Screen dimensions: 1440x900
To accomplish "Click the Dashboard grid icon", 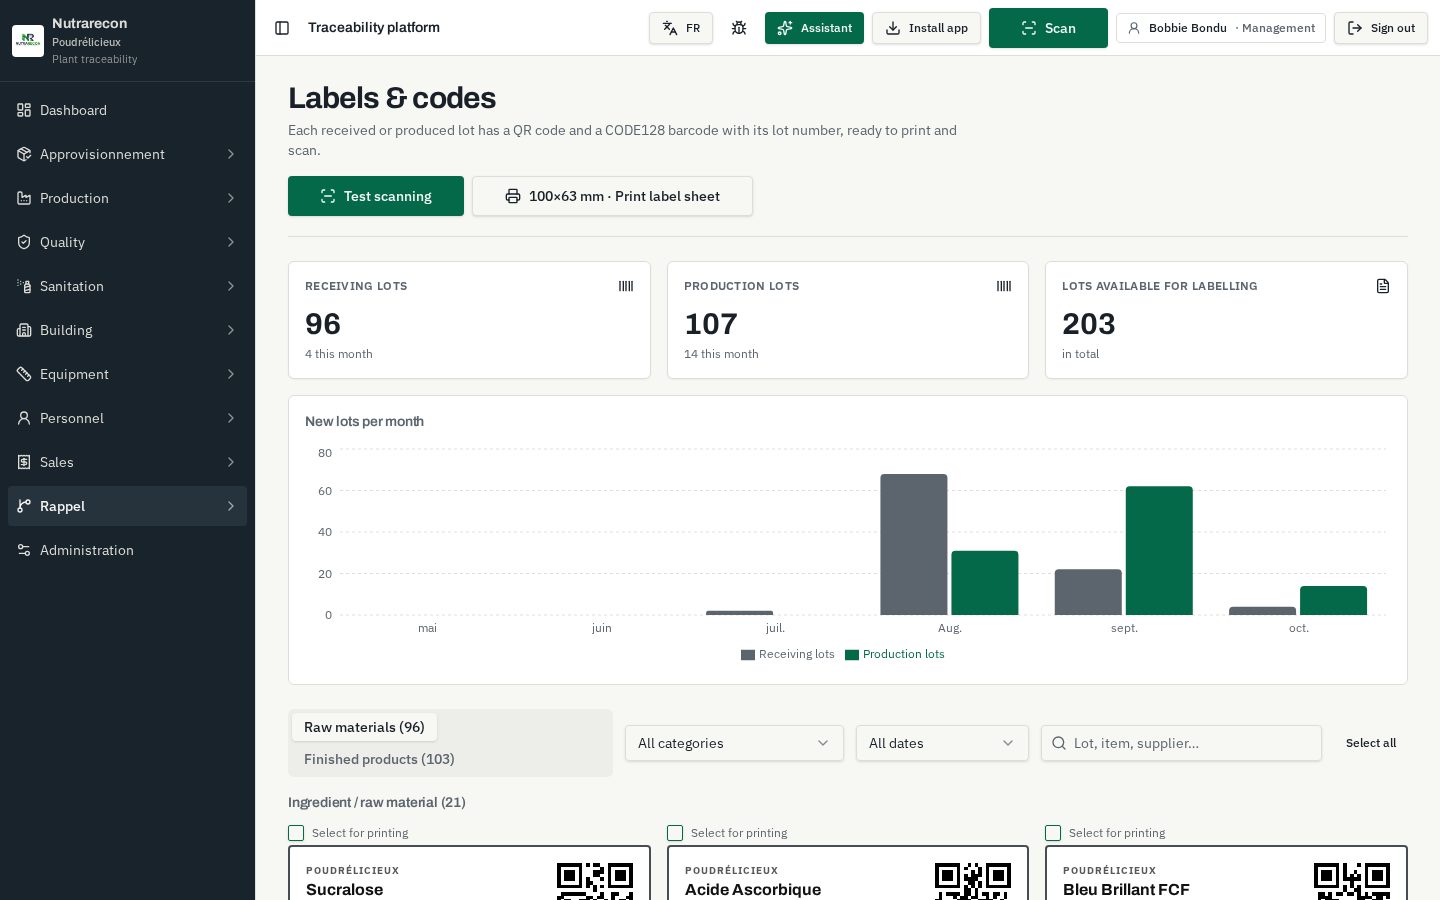I will (24, 110).
